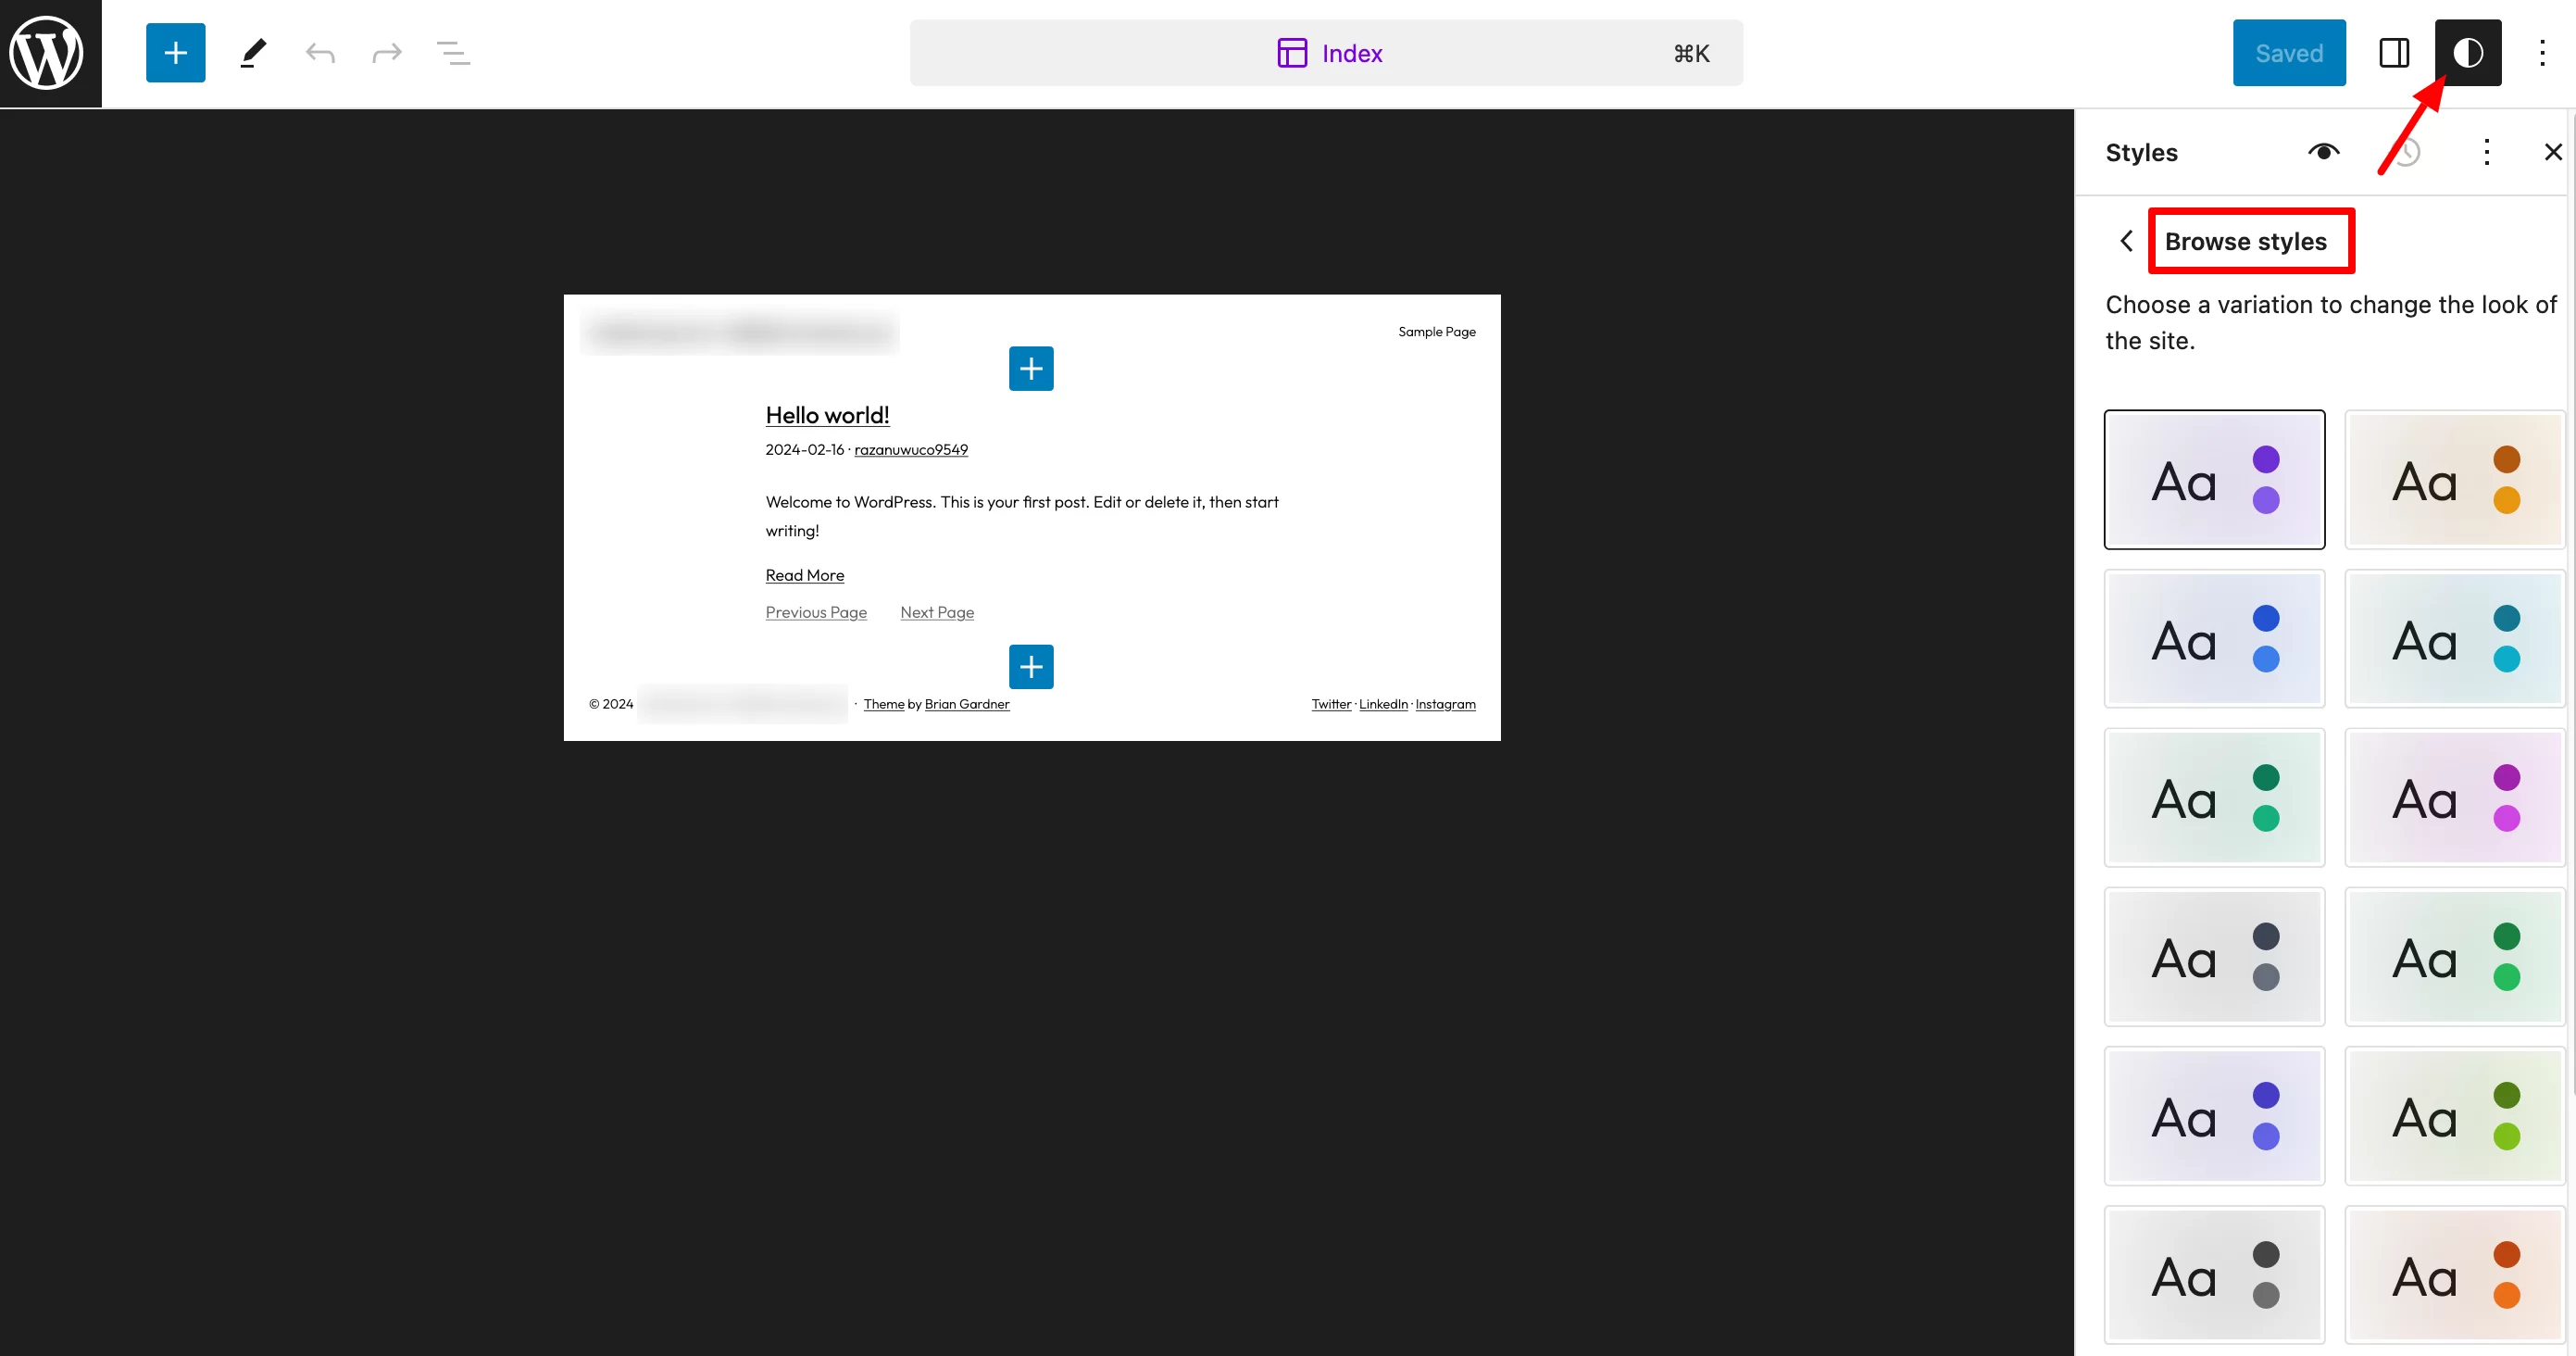The image size is (2576, 1356).
Task: Toggle the dark mode style switcher button
Action: pos(2469,53)
